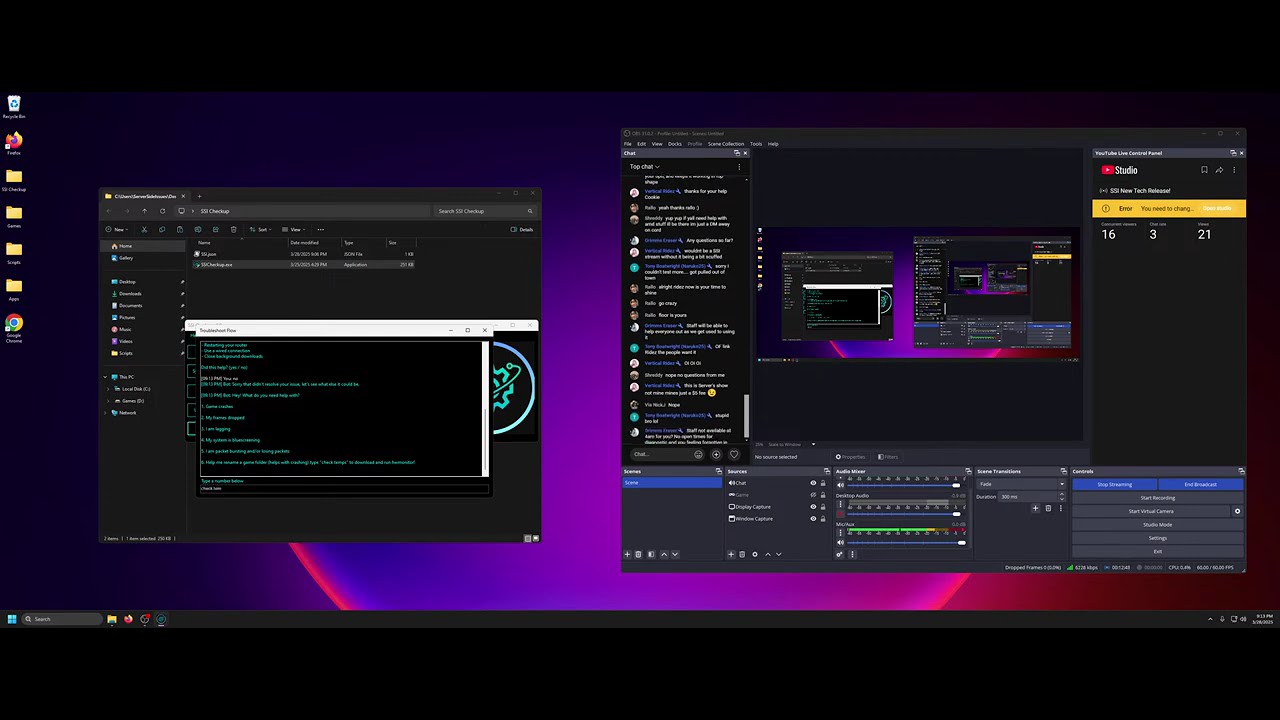Remove selected scene using trash icon in Scenes dock
Image resolution: width=1280 pixels, height=720 pixels.
(638, 554)
